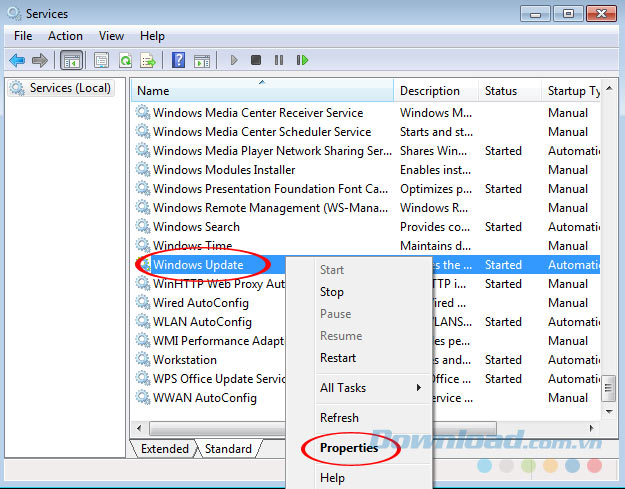
Task: Switch to the Standard tab
Action: coord(228,448)
